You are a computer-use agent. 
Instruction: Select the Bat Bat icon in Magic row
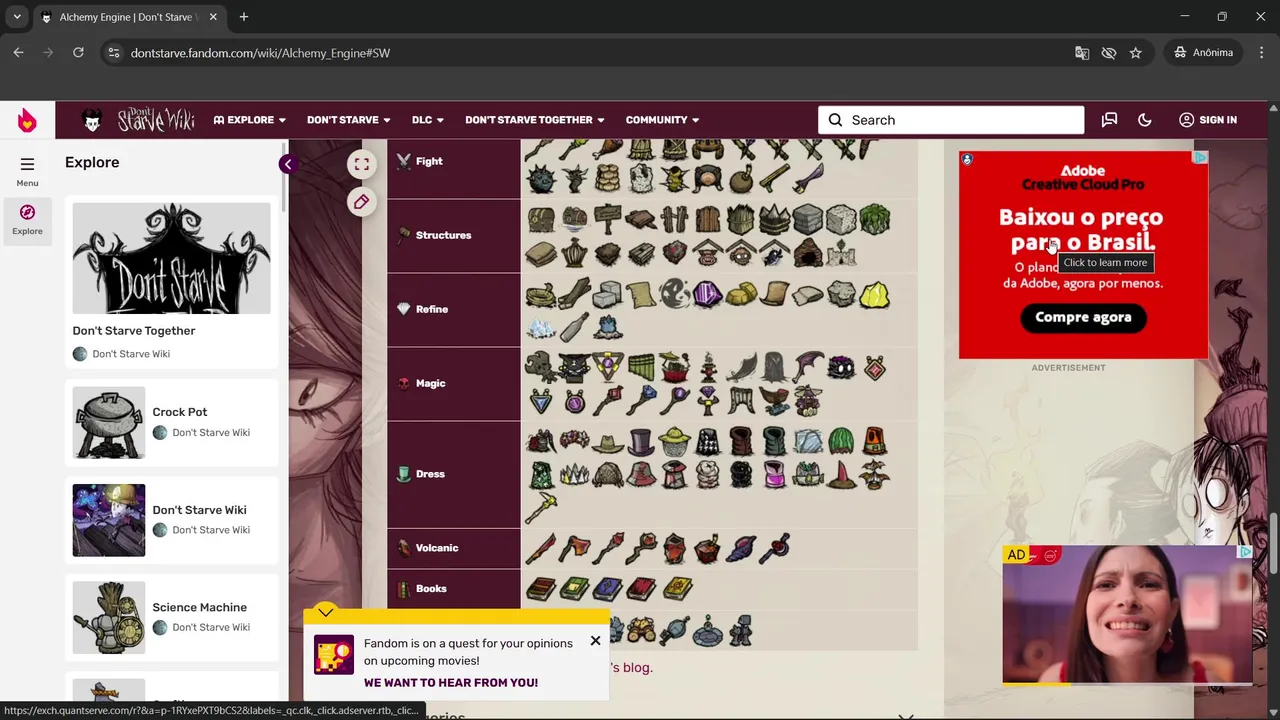pos(808,367)
